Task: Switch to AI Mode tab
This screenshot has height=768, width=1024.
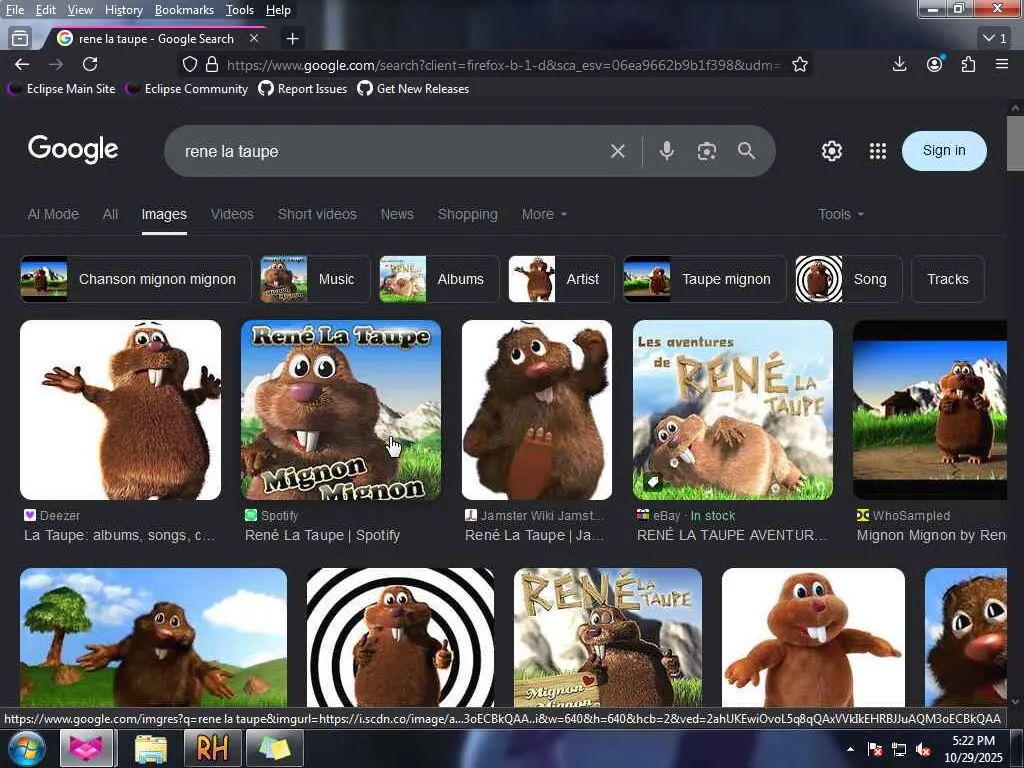Action: click(x=53, y=214)
